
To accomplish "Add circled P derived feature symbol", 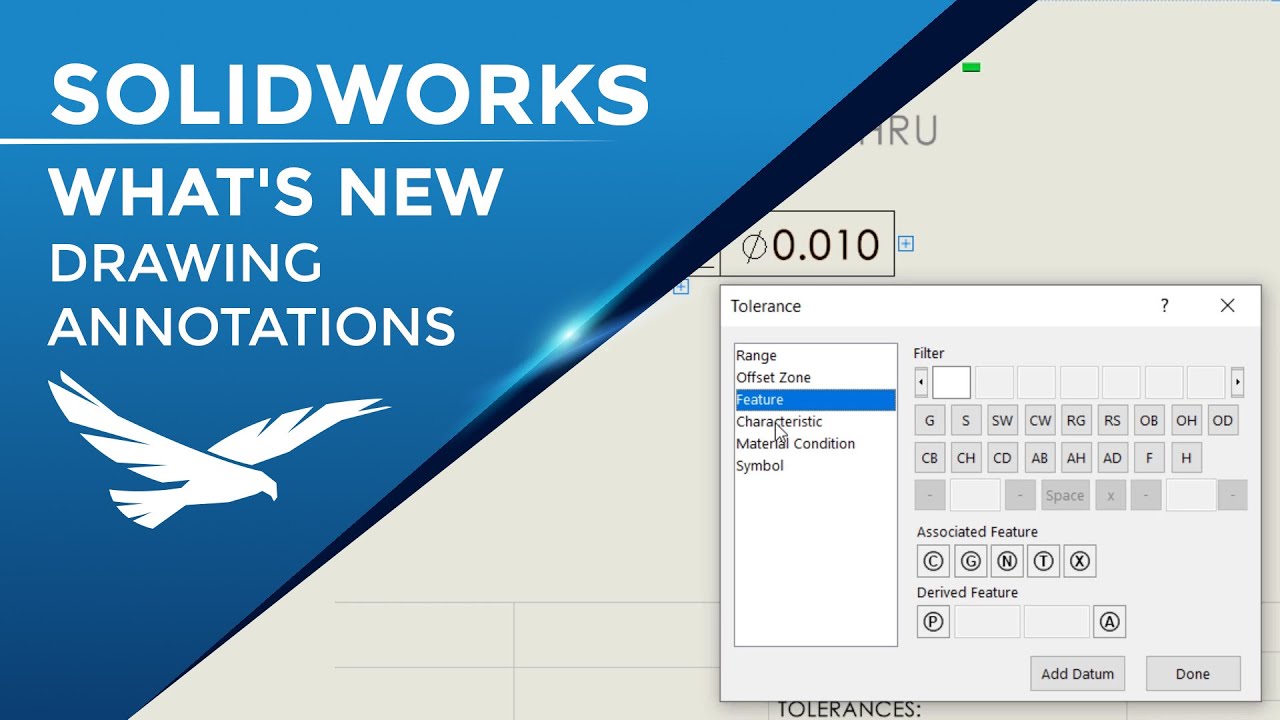I will [933, 622].
